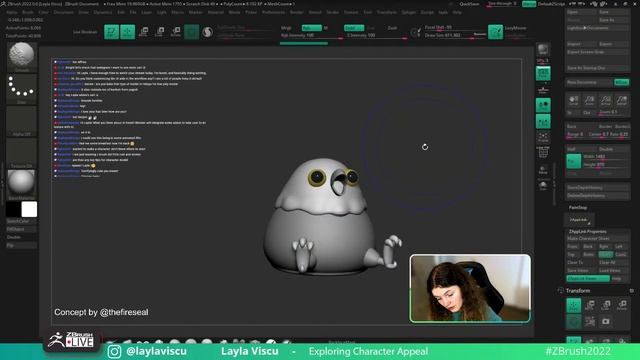Screen dimensions: 640x360
Task: Open the Preferences menu
Action: 273,12
